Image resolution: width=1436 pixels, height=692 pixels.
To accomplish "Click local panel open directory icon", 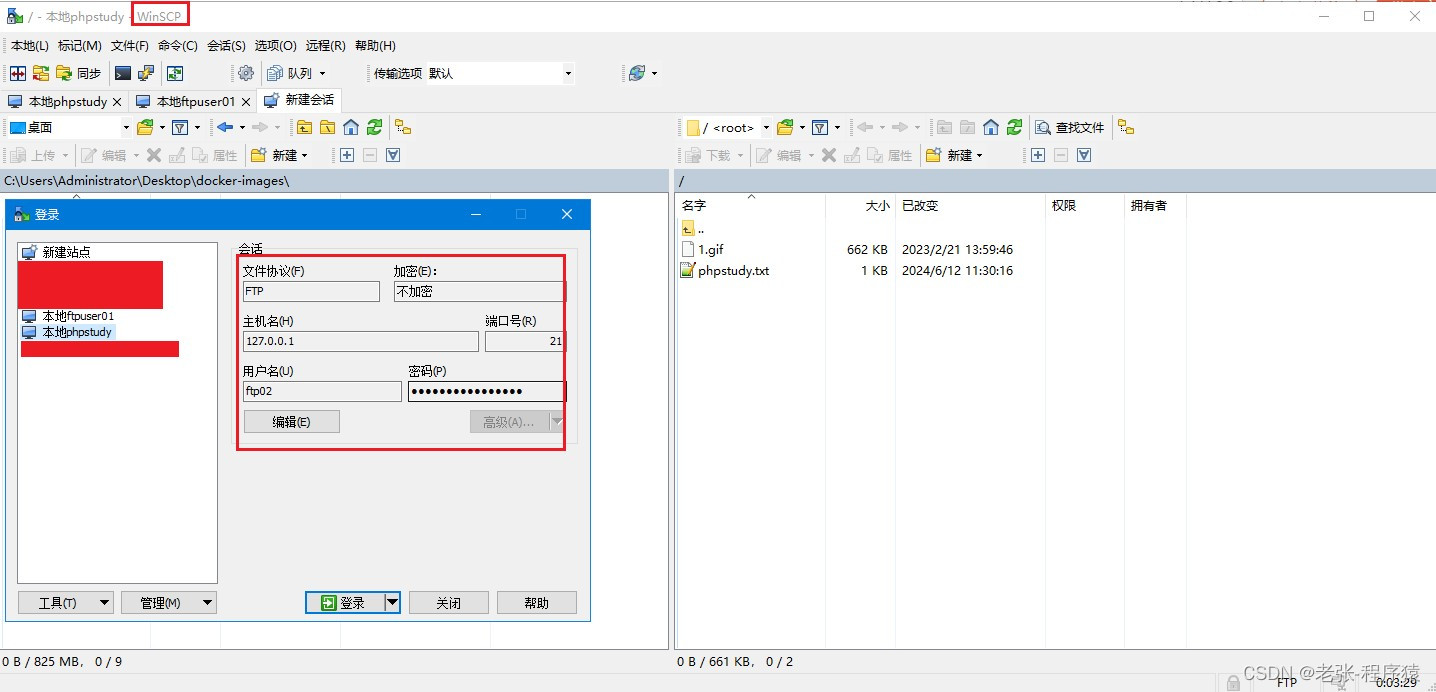I will point(146,127).
